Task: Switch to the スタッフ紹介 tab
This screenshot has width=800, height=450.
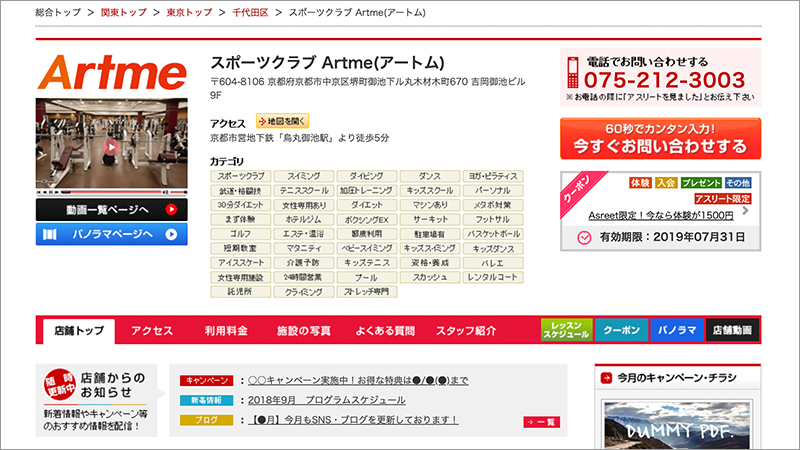Action: tap(466, 331)
